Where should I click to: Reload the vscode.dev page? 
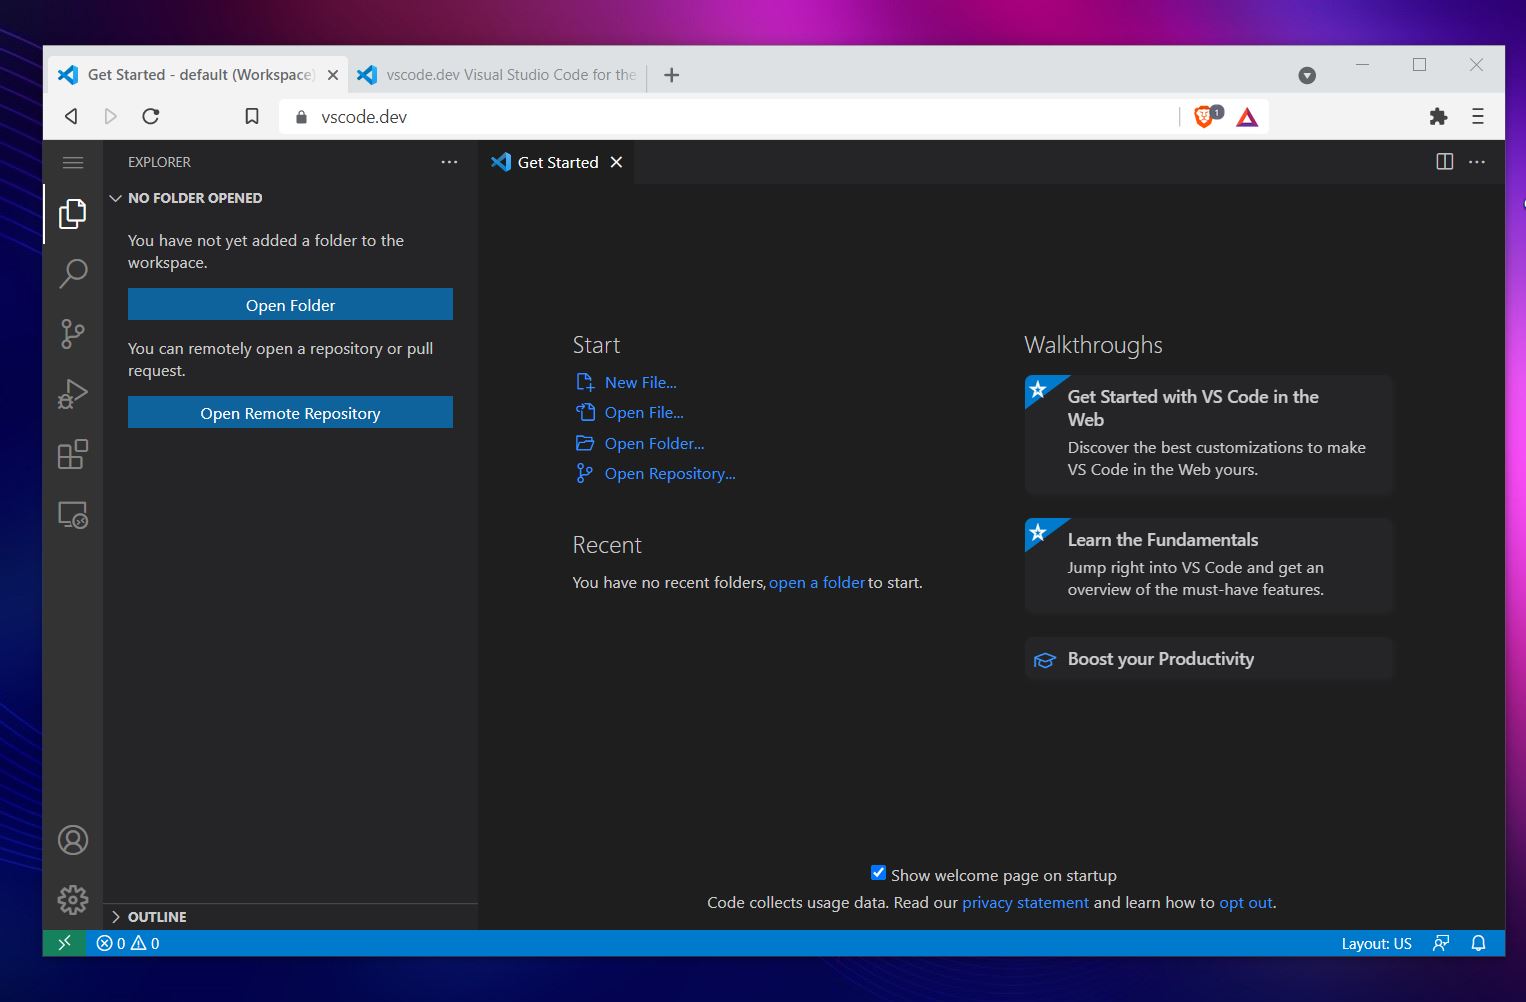tap(151, 117)
